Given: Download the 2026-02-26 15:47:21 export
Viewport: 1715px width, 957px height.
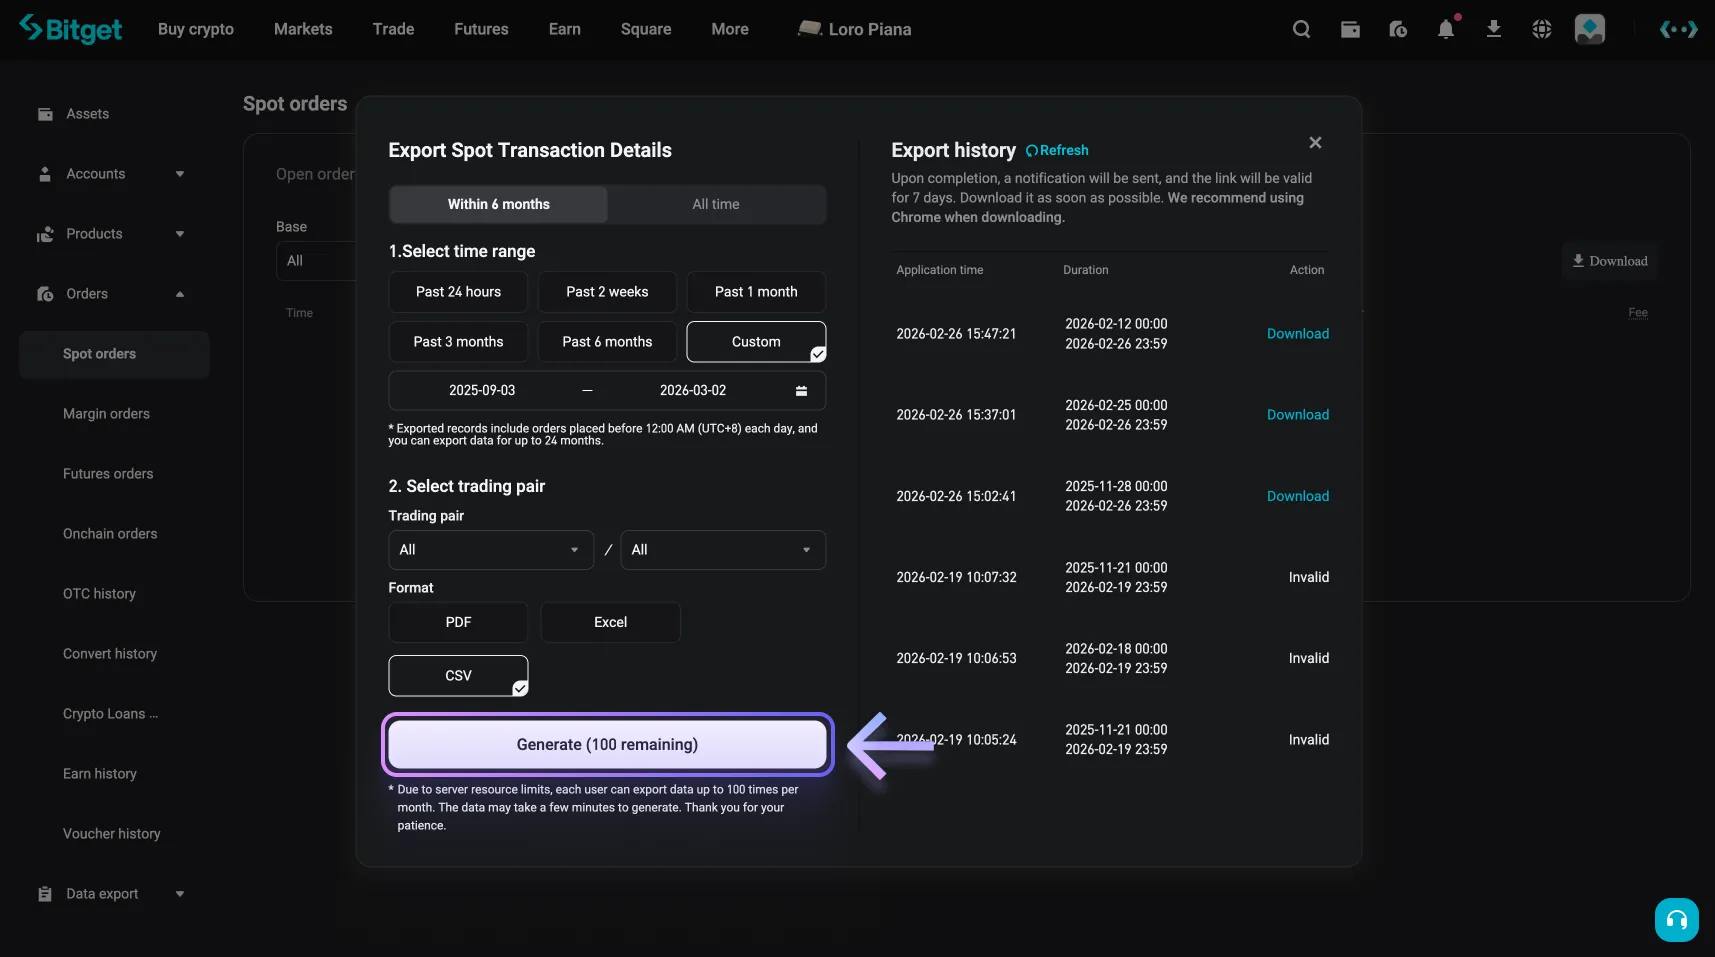Looking at the screenshot, I should 1297,334.
